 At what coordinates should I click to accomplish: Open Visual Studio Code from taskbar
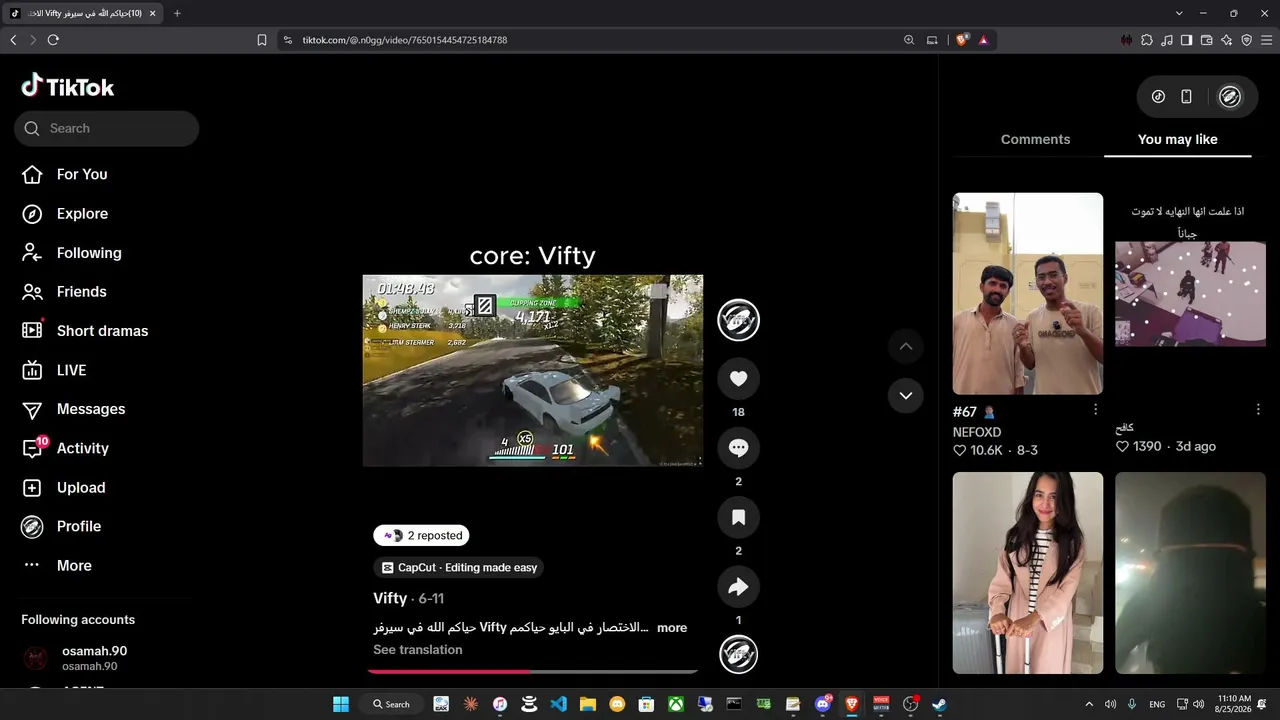(x=559, y=704)
